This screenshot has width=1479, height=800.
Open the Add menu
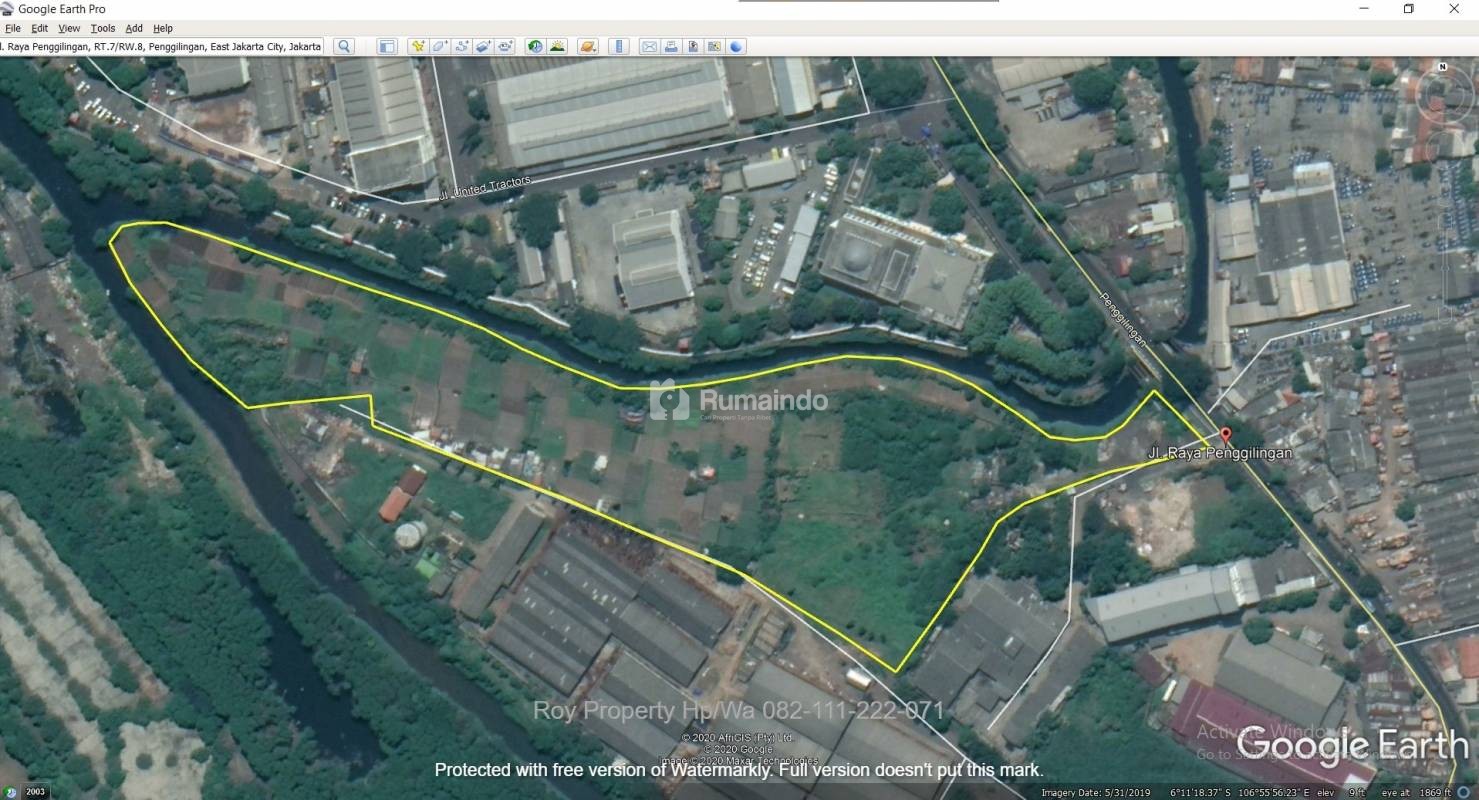coord(134,28)
